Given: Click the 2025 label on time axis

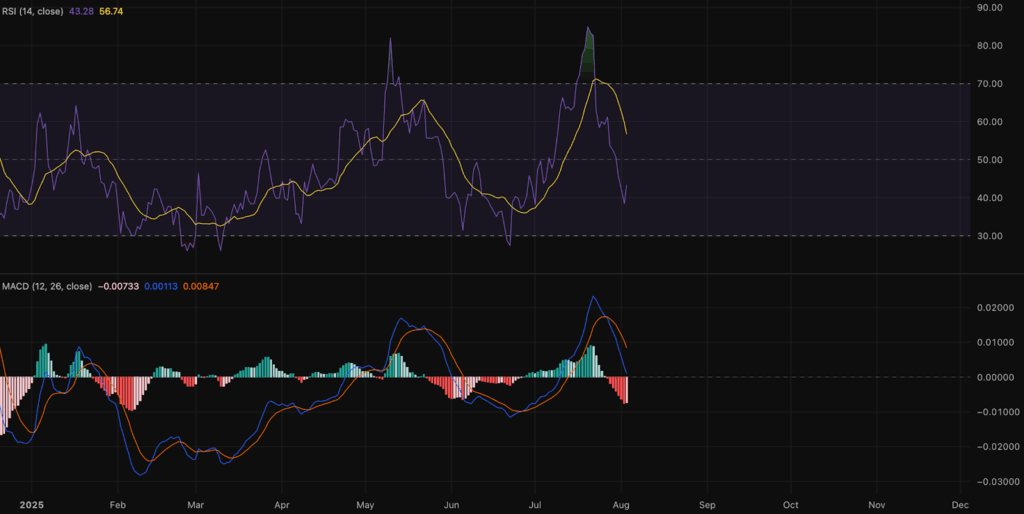Looking at the screenshot, I should (32, 504).
